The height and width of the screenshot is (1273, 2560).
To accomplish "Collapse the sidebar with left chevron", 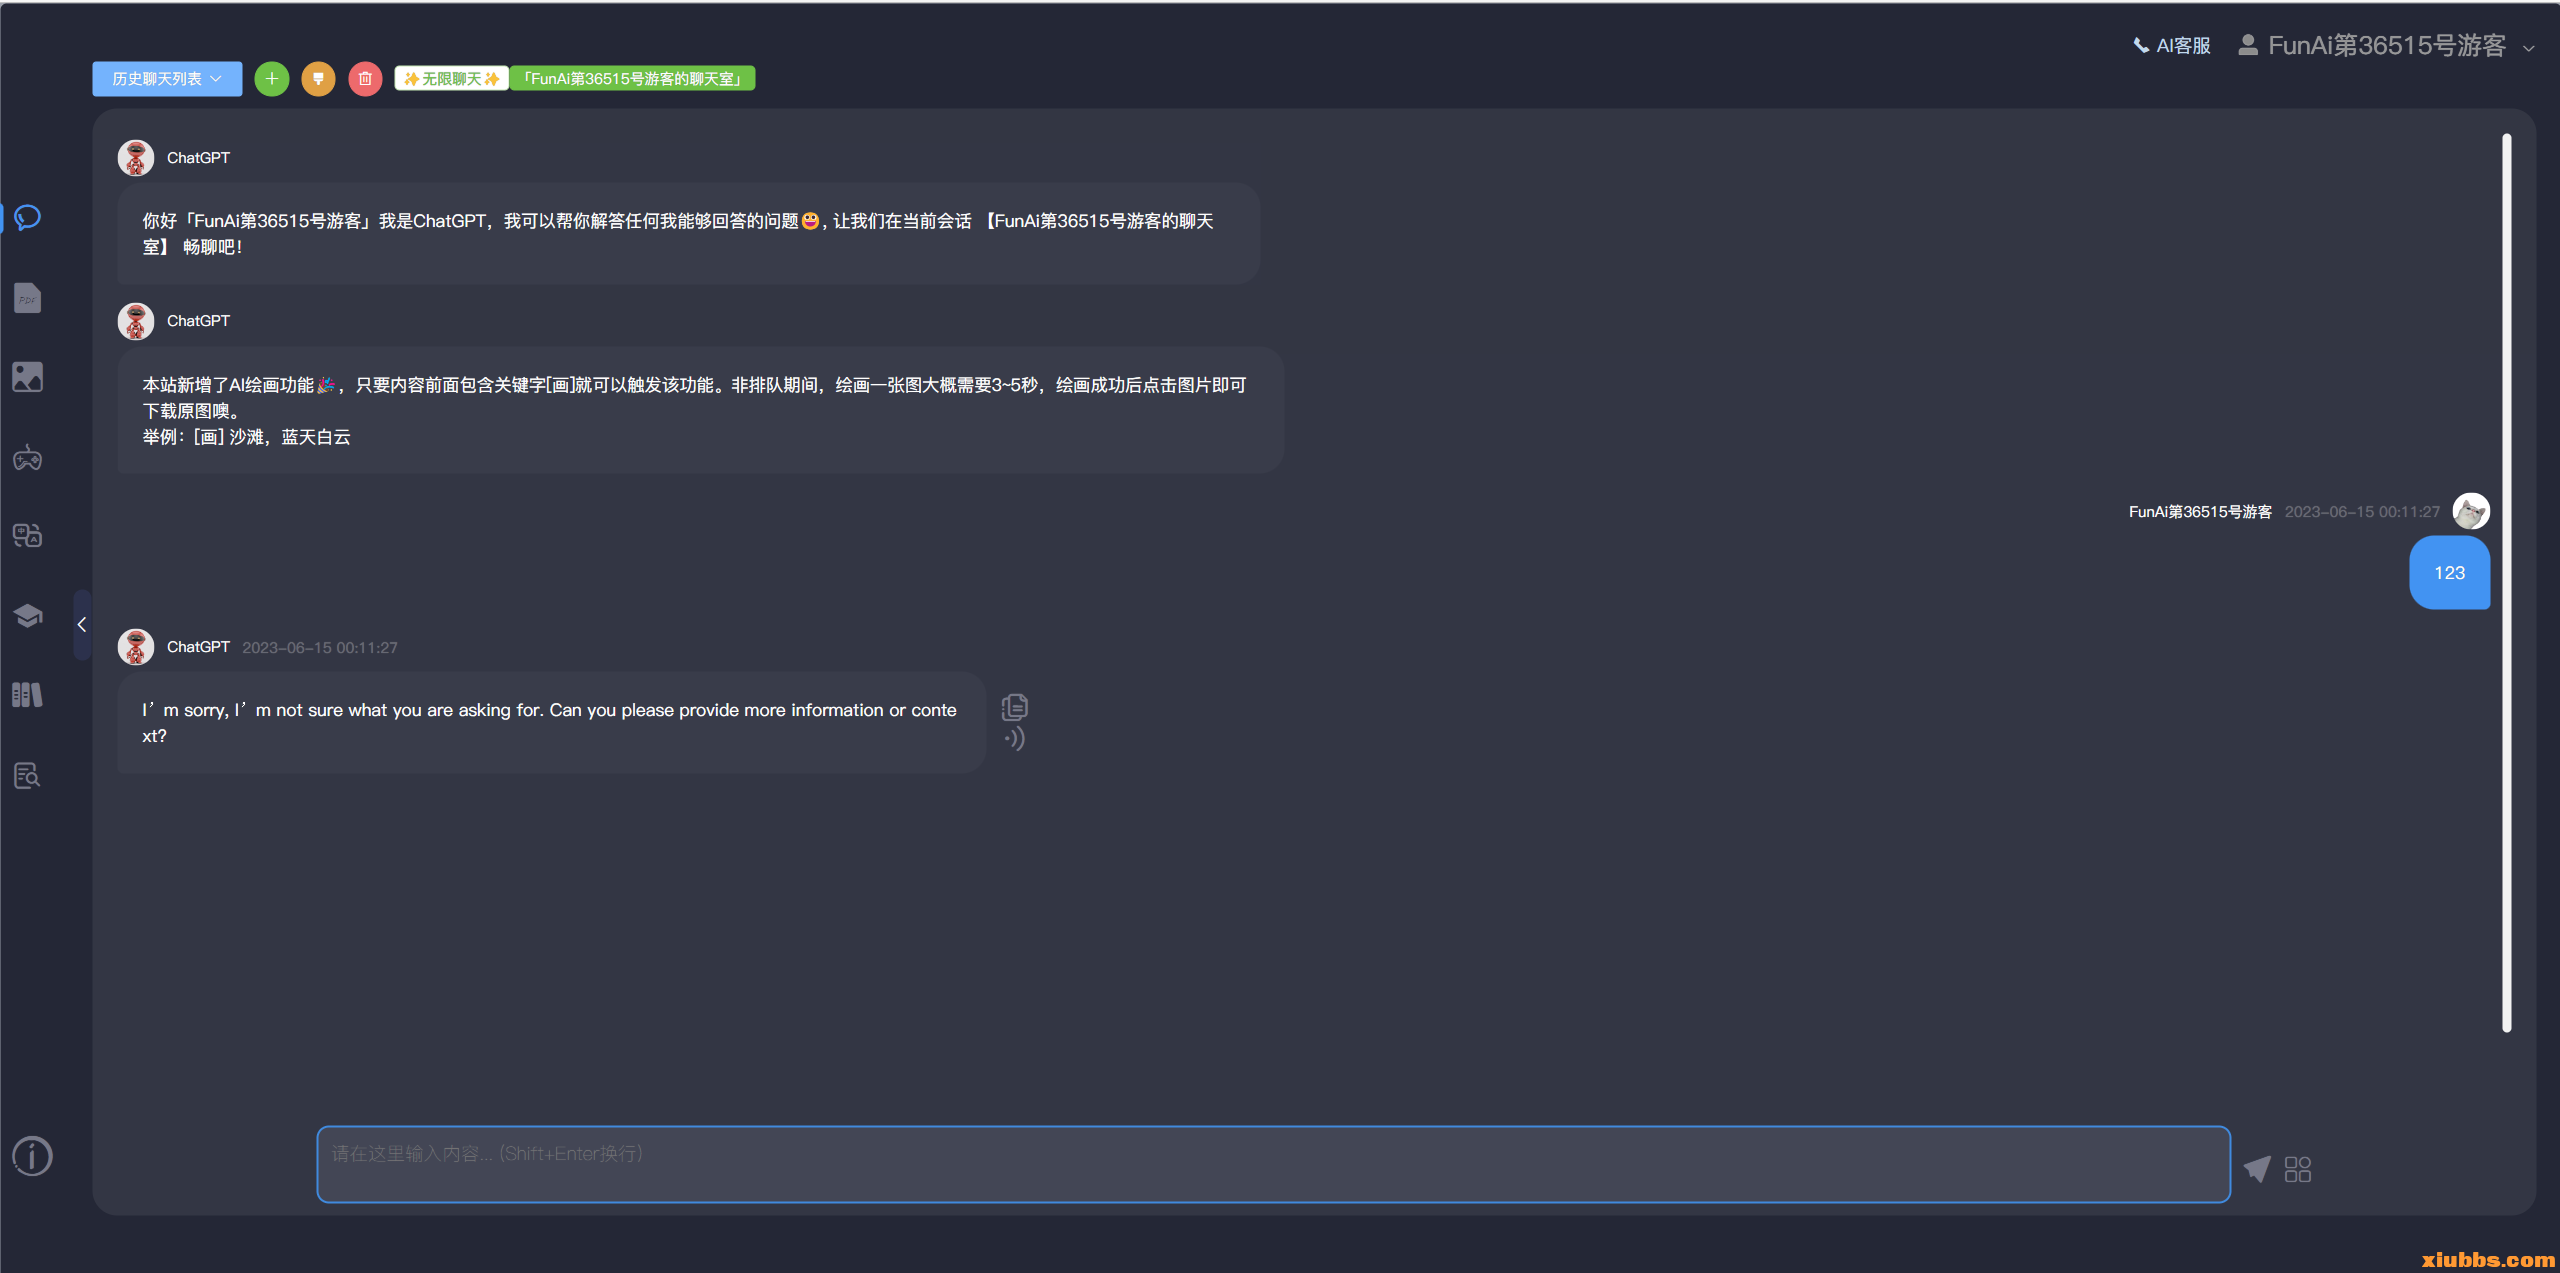I will click(82, 625).
